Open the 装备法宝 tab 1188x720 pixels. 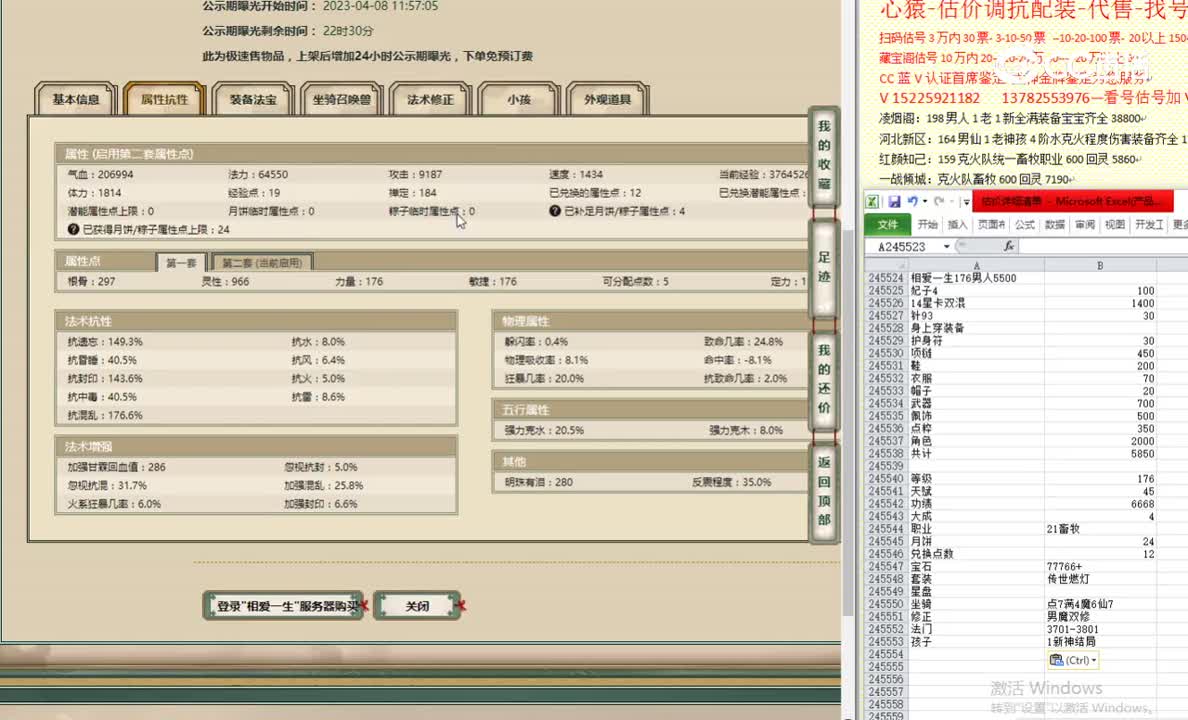coord(253,99)
